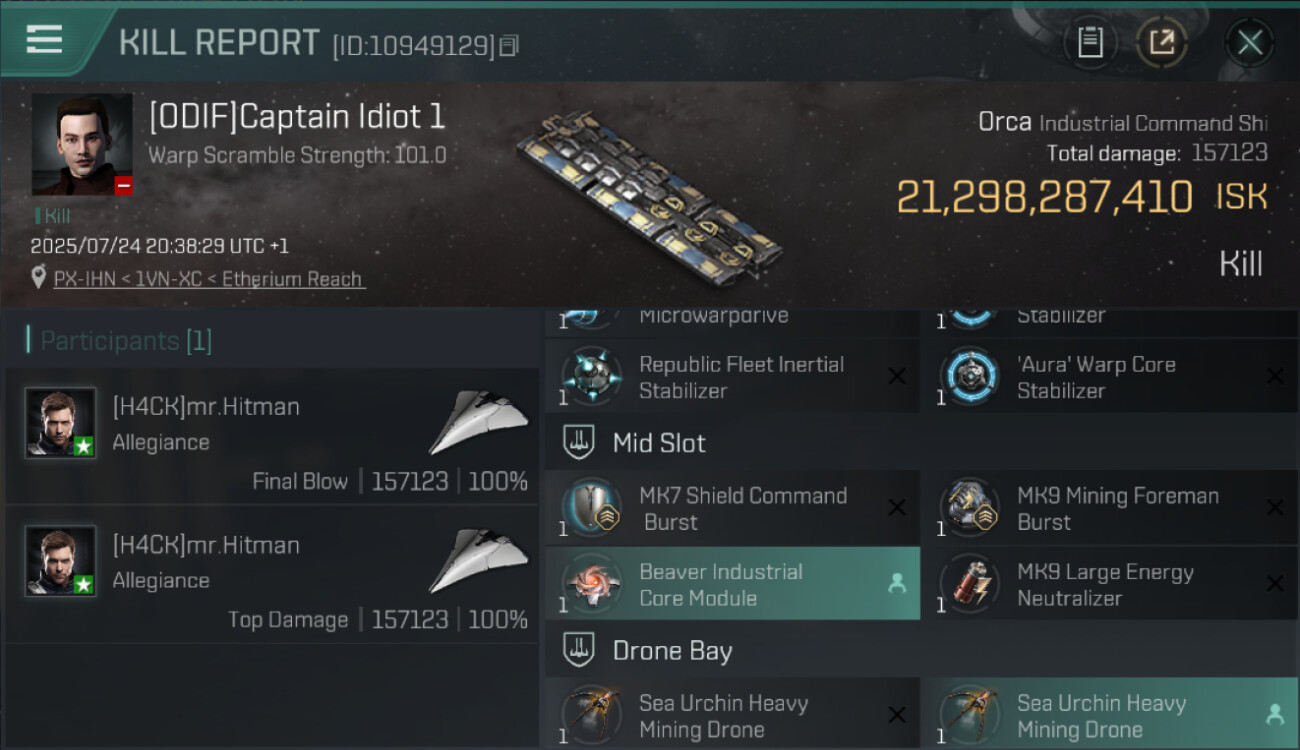Click mr.Hitman's Top Damage ship icon
The image size is (1300, 750).
[x=479, y=561]
